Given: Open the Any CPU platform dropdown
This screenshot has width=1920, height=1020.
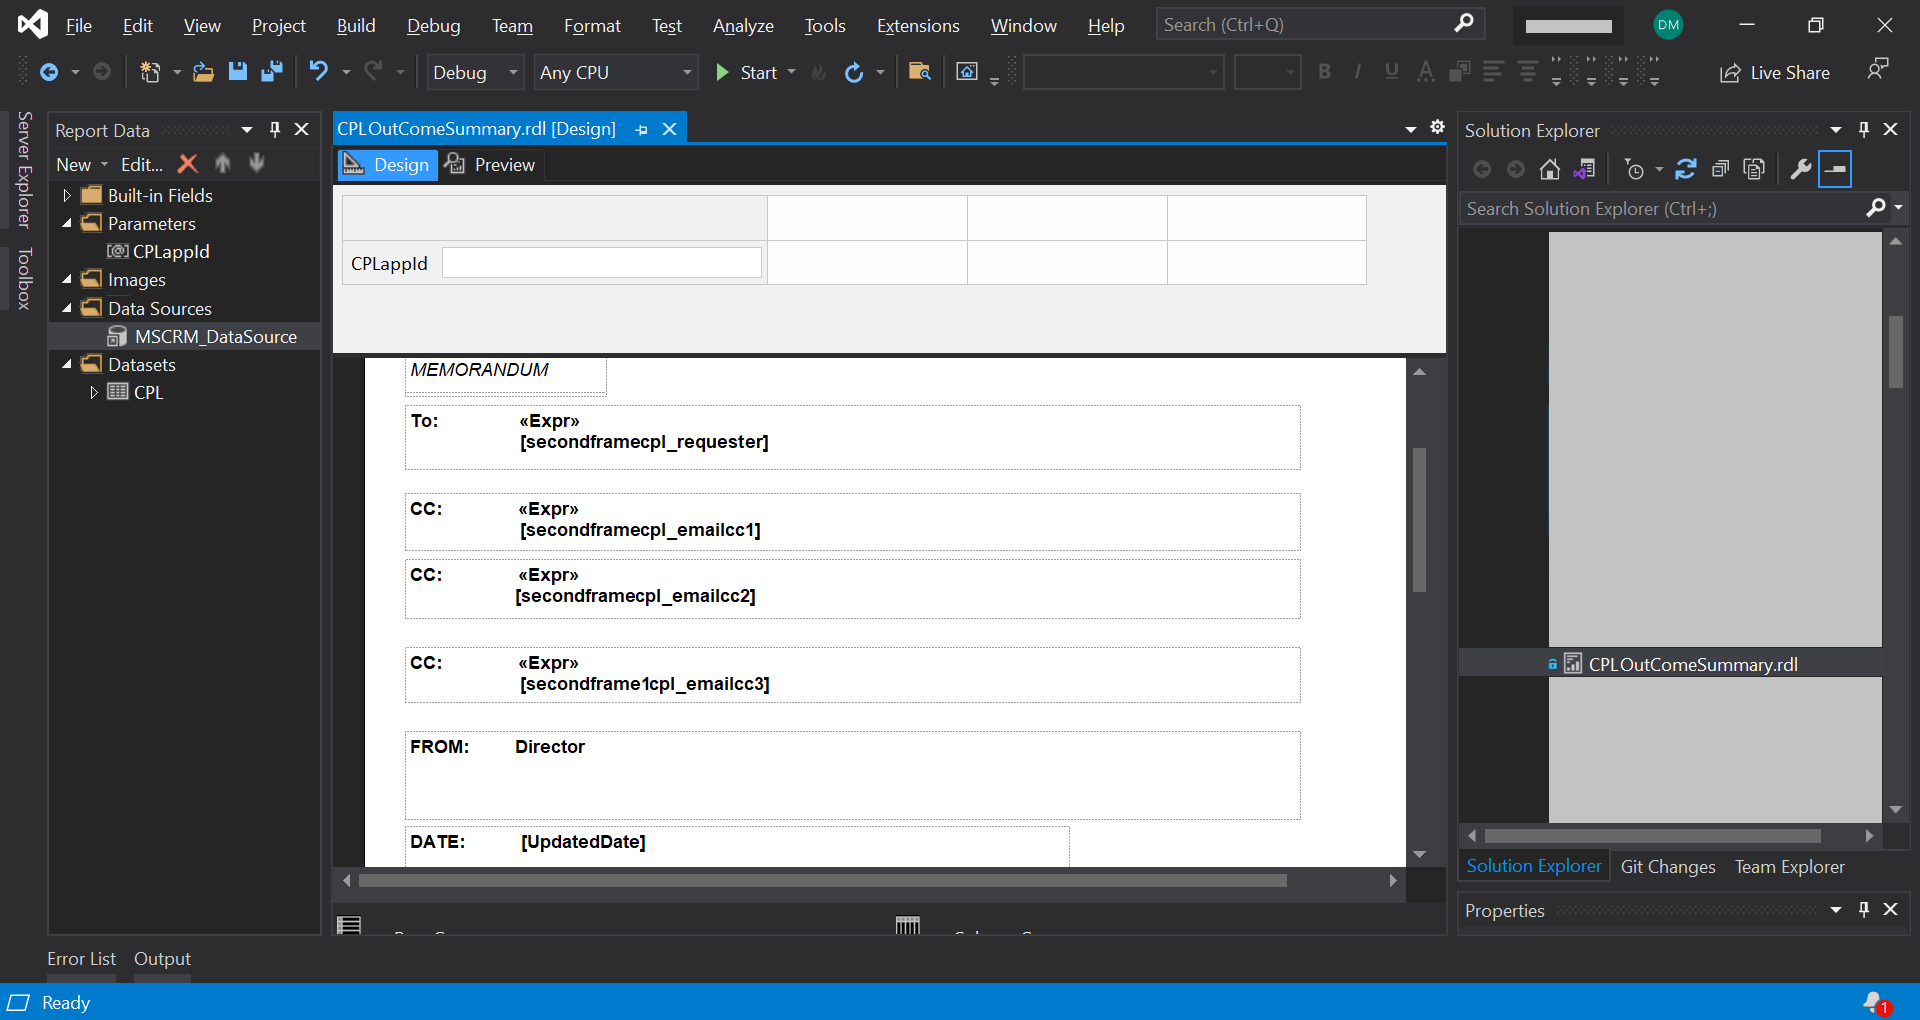Looking at the screenshot, I should tap(616, 72).
